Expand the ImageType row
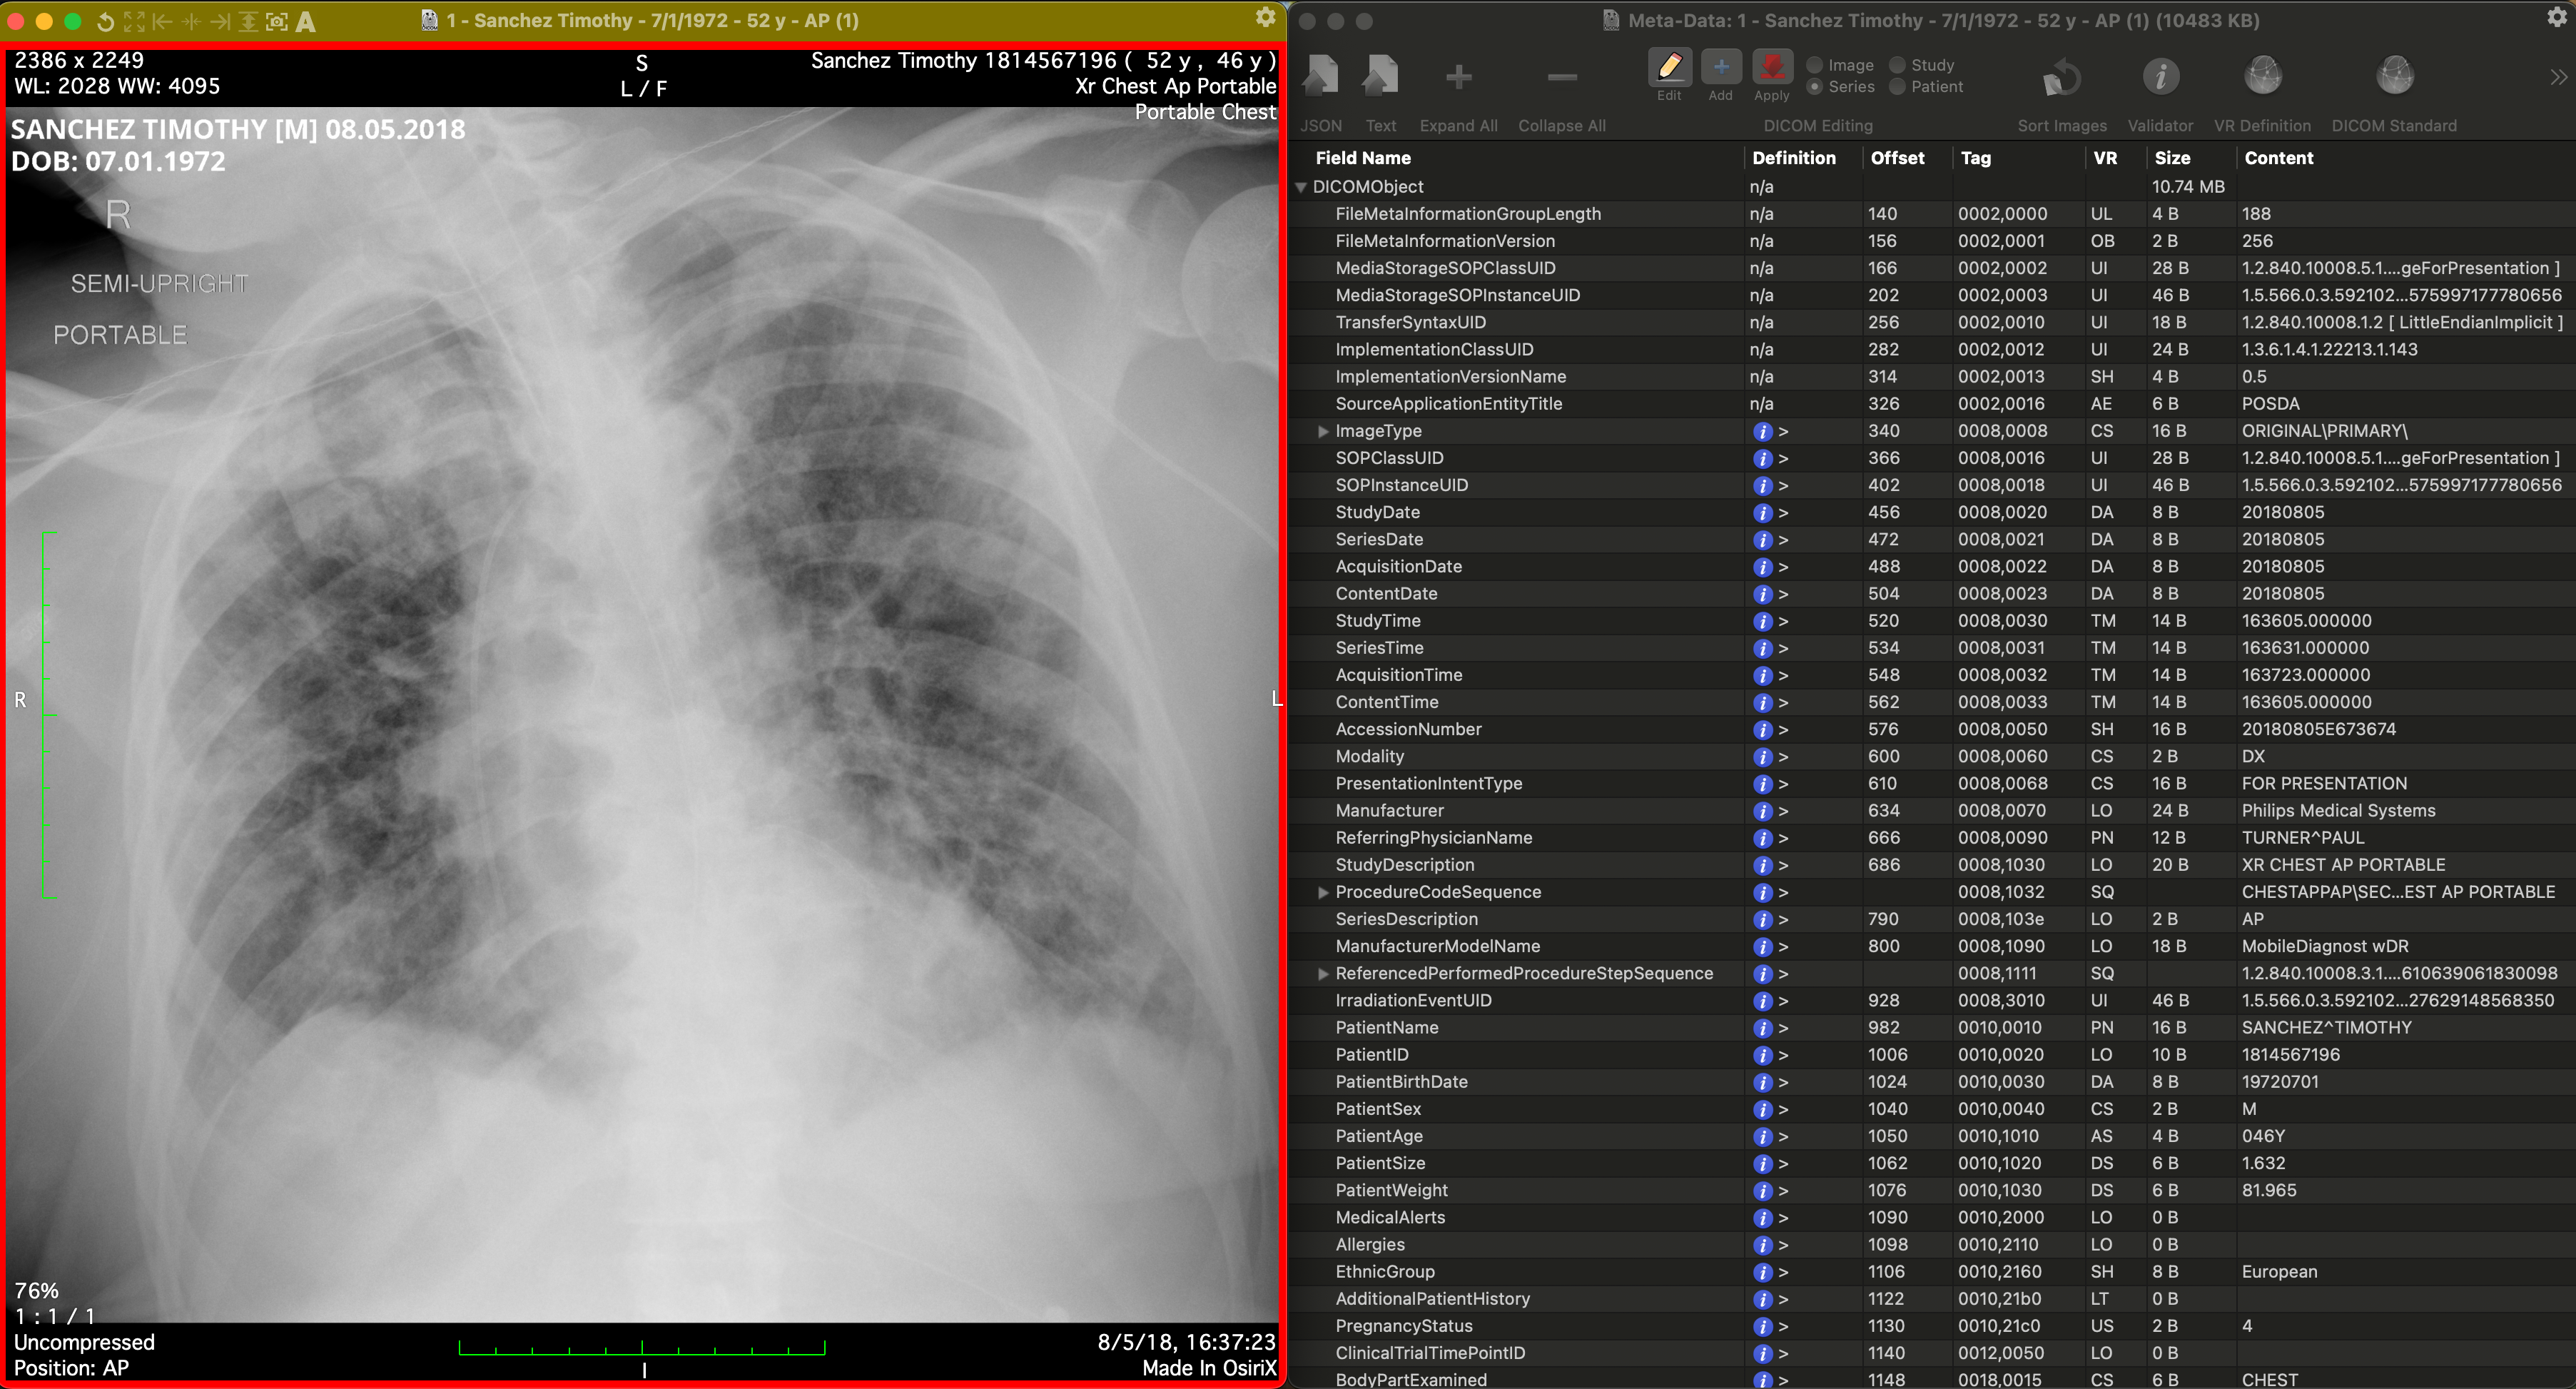 pyautogui.click(x=1323, y=431)
